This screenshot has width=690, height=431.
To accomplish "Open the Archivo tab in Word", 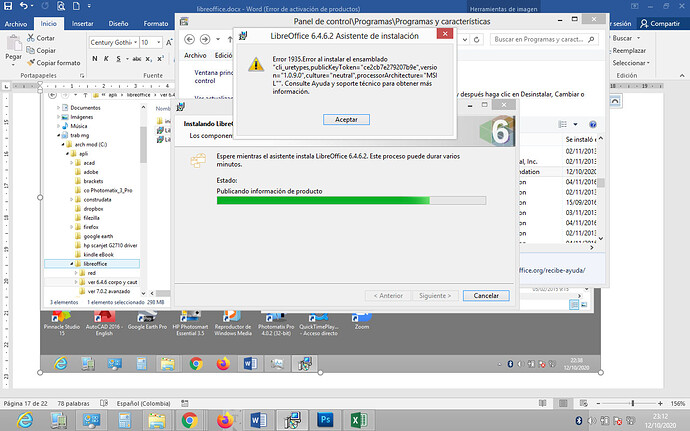I will [16, 24].
